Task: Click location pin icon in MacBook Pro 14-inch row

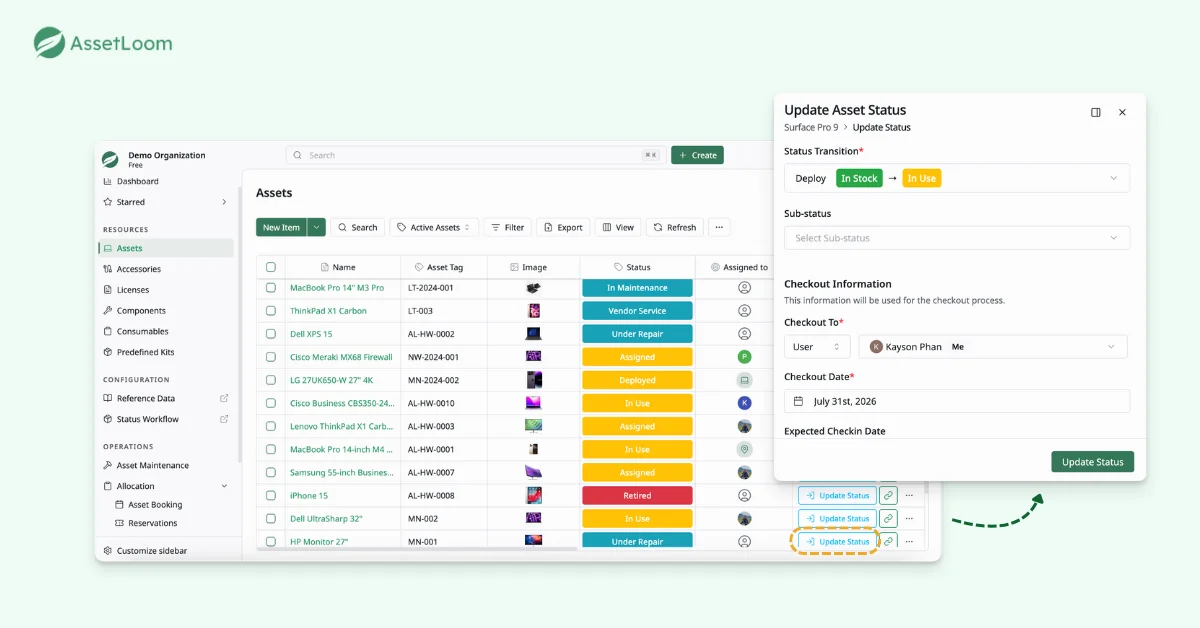Action: (744, 450)
